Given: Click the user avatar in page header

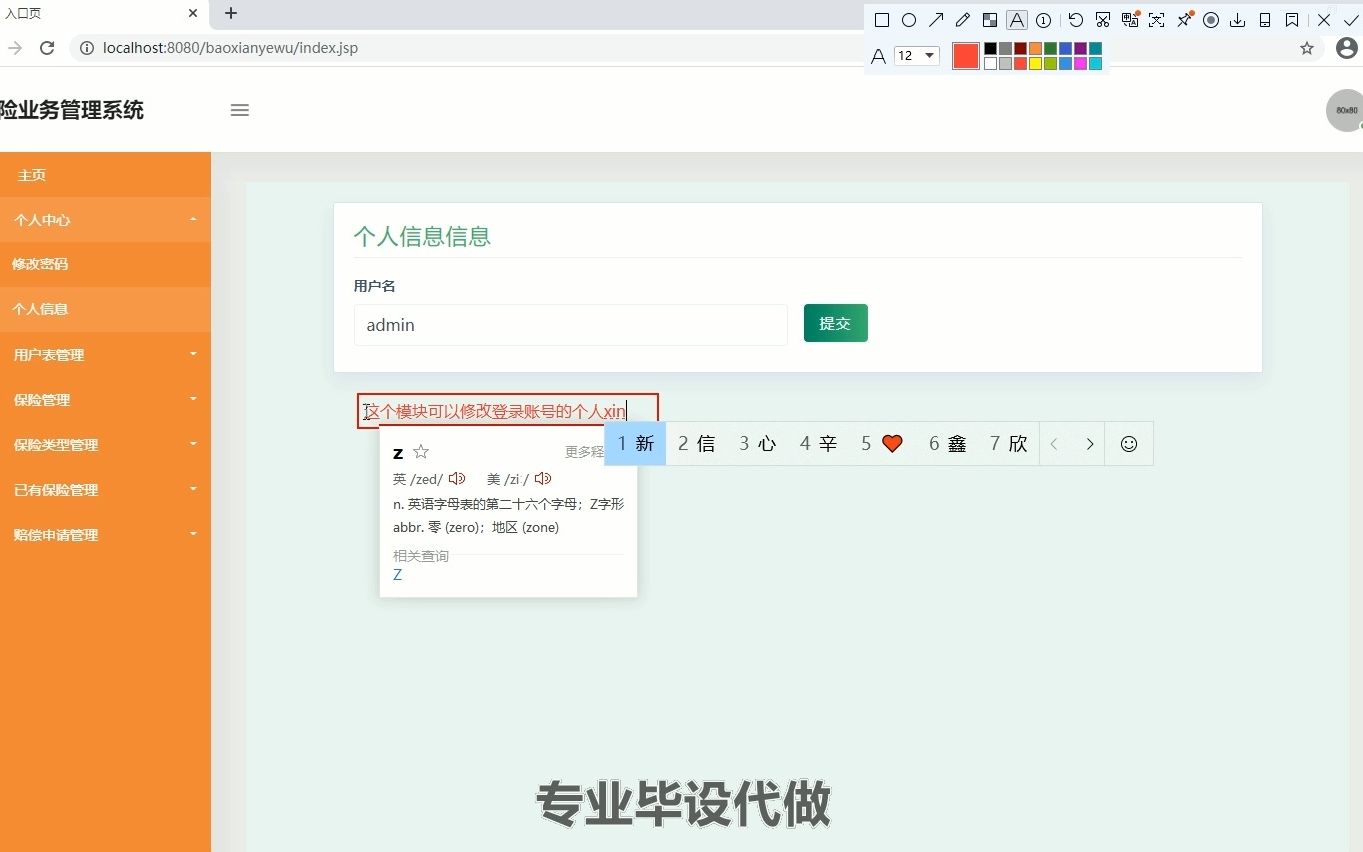Looking at the screenshot, I should pos(1345,111).
